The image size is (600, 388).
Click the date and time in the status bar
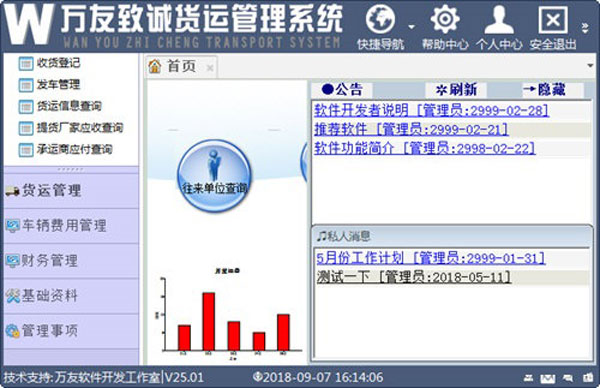318,378
